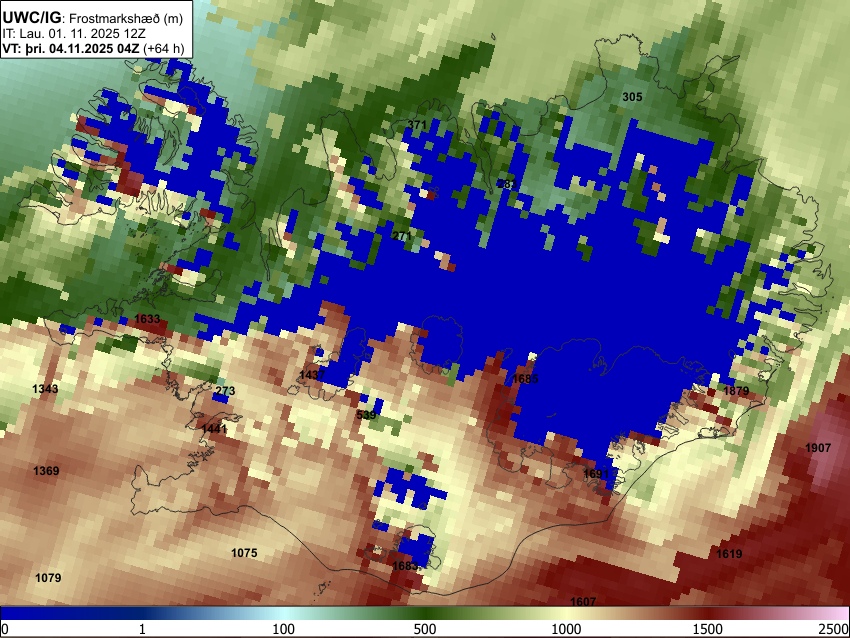Click the map value 1619
This screenshot has height=638, width=850.
coord(729,553)
